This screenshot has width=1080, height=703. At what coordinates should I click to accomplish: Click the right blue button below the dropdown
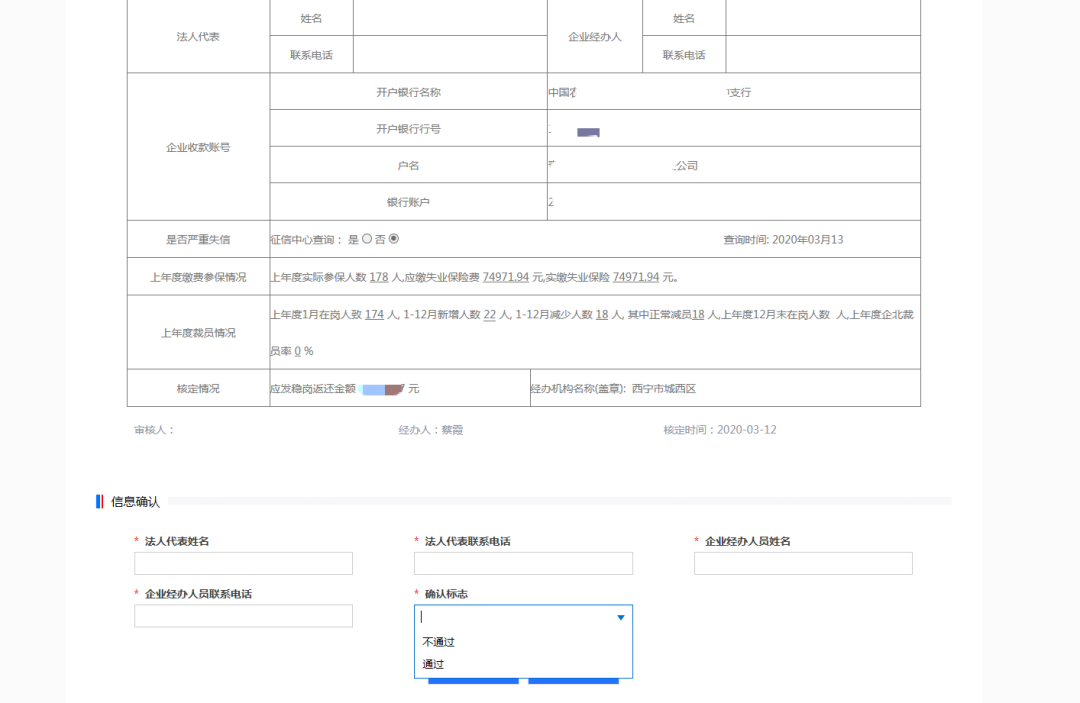[574, 682]
